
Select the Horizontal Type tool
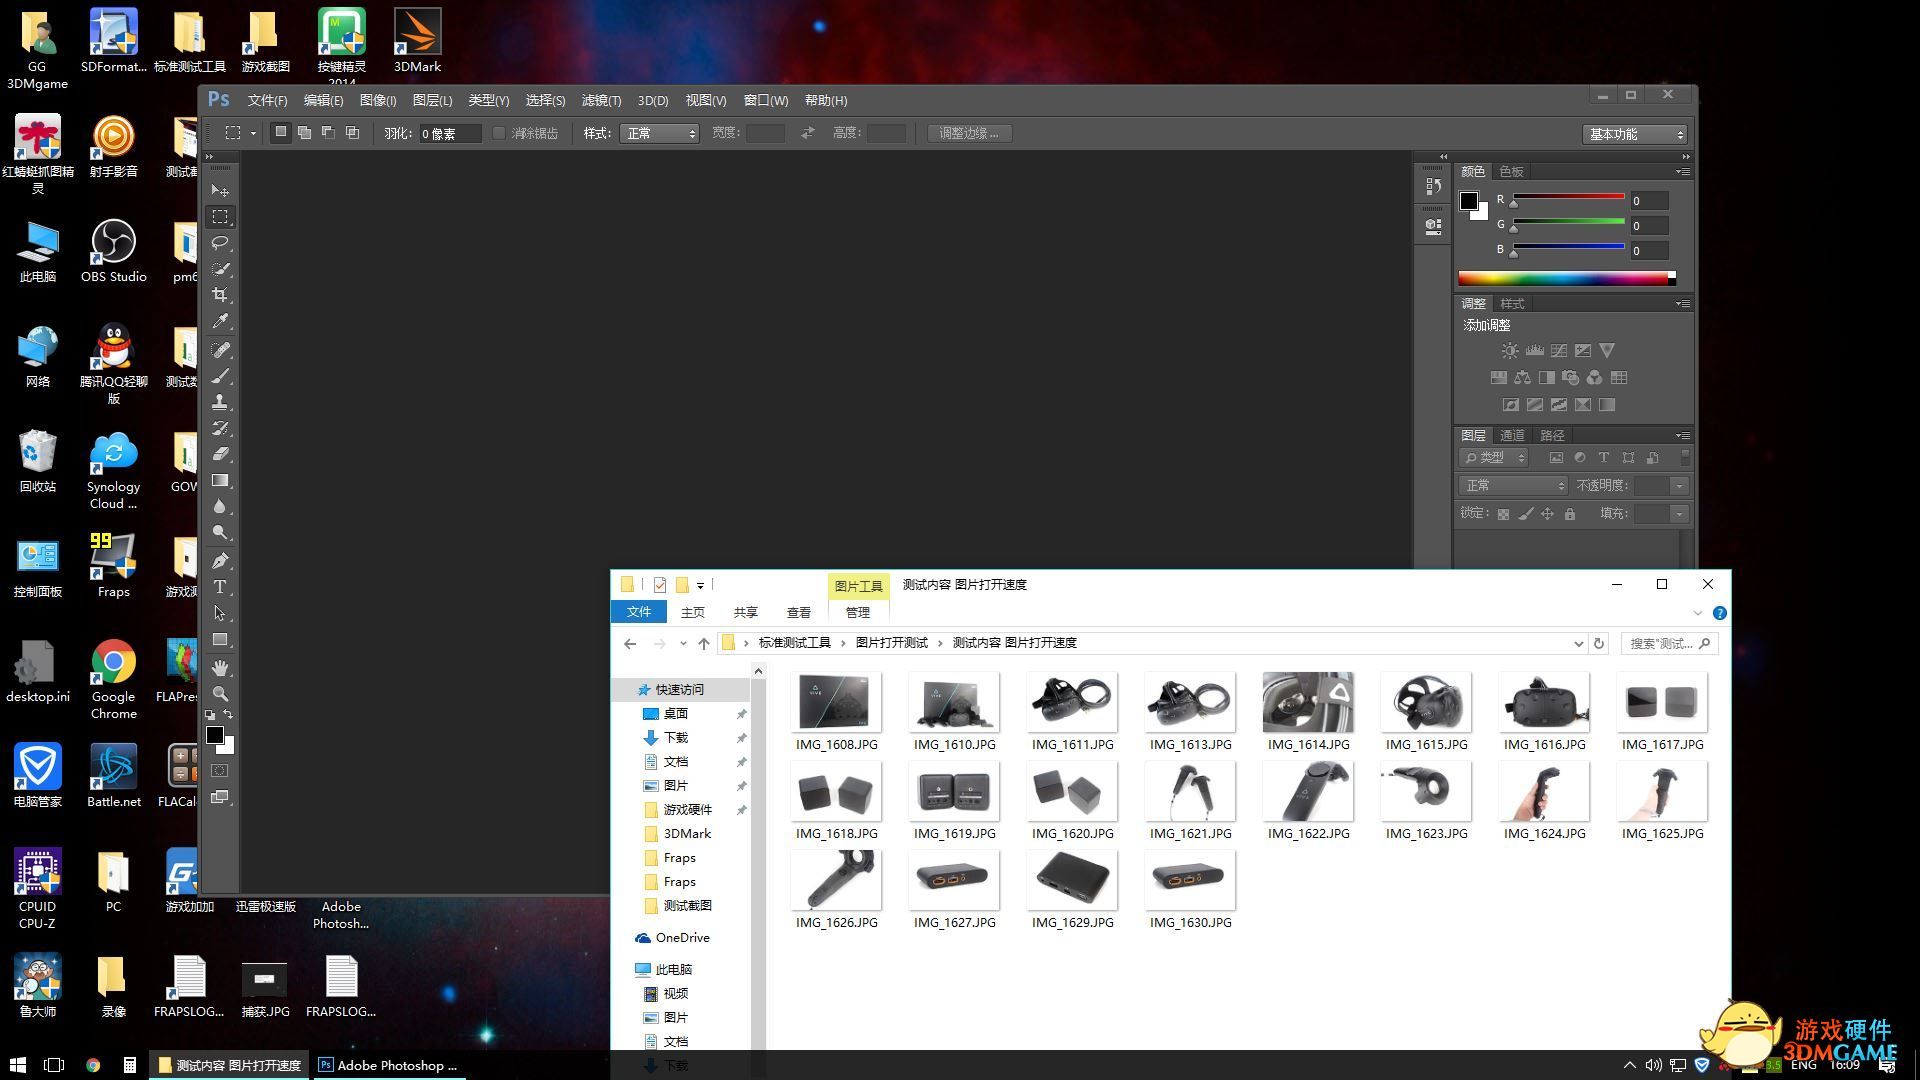coord(220,587)
